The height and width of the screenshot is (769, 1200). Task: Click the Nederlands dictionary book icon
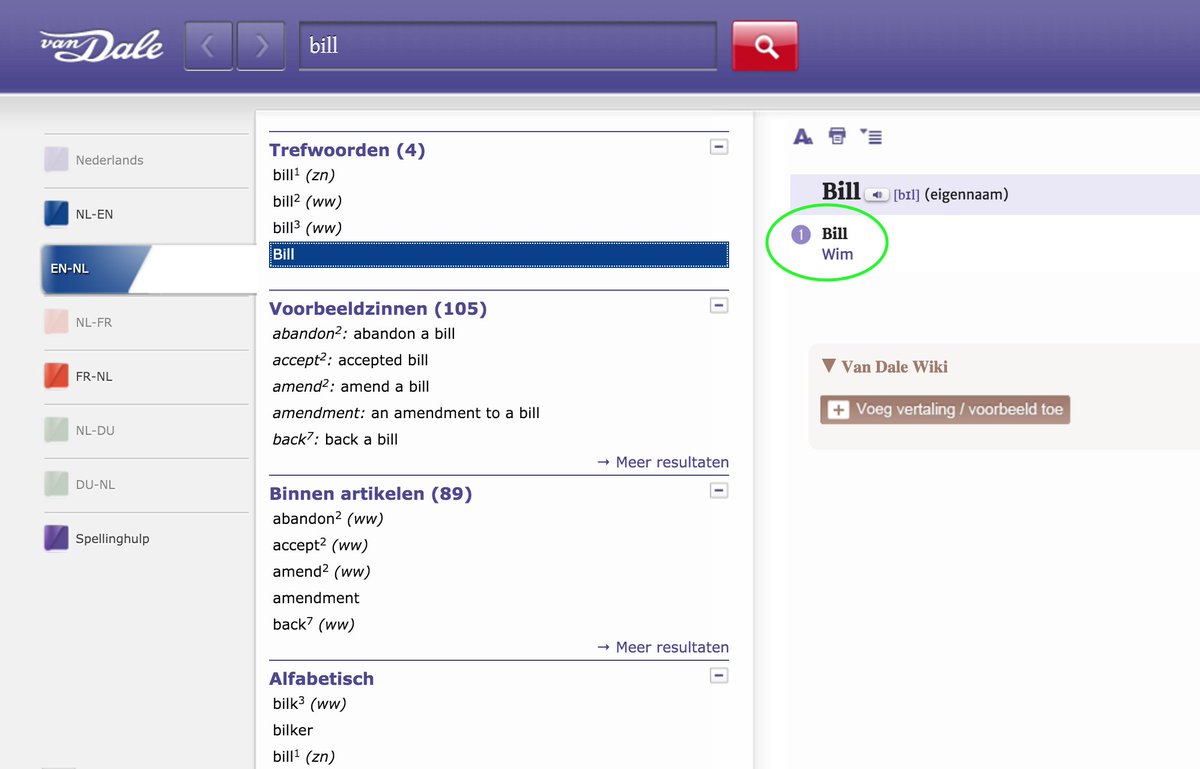click(56, 160)
